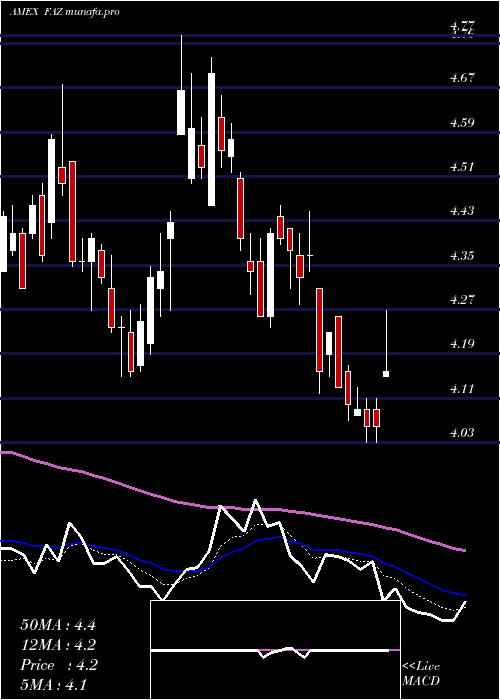Click the 50MA : 4.4 legend text

click(58, 624)
